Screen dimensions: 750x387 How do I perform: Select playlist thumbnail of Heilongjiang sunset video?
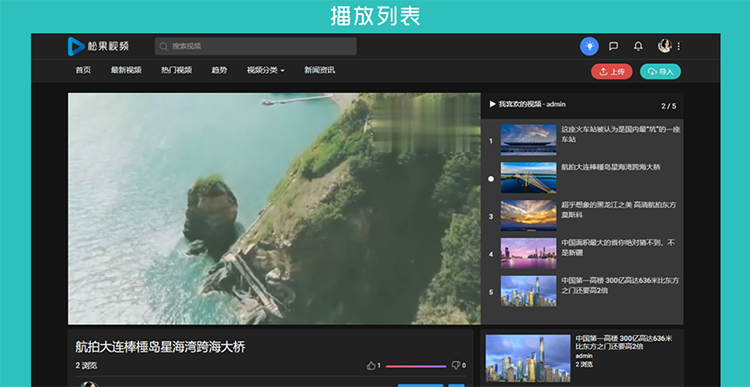tap(529, 215)
